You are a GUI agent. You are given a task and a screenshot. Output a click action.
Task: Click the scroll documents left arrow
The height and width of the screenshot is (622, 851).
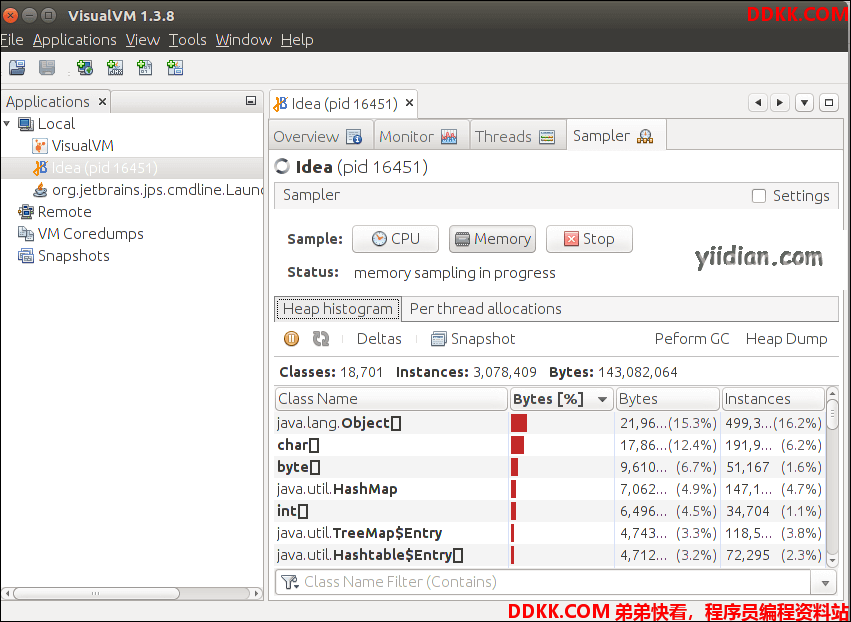pyautogui.click(x=758, y=103)
